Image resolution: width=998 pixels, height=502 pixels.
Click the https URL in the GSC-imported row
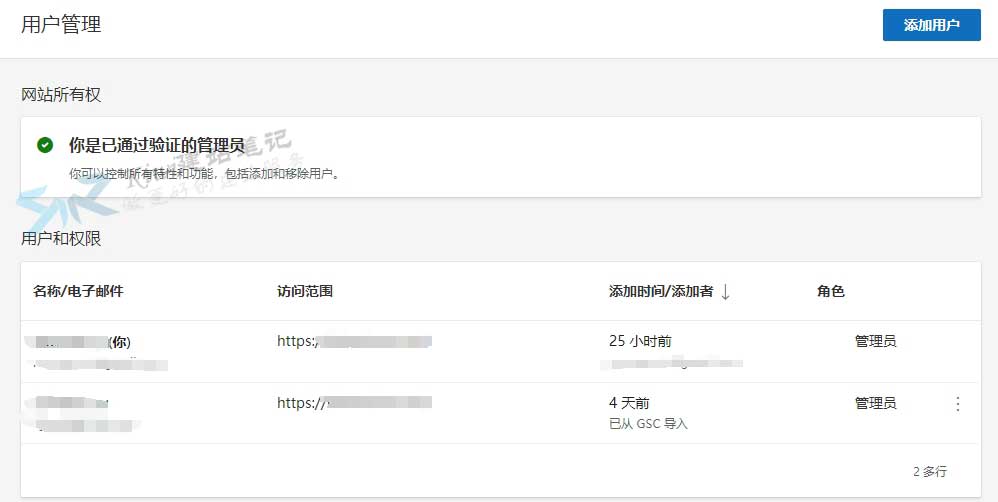355,403
